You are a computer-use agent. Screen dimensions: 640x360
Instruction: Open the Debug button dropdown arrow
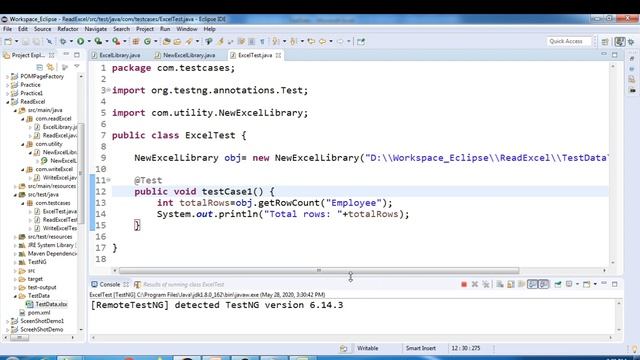click(x=71, y=41)
